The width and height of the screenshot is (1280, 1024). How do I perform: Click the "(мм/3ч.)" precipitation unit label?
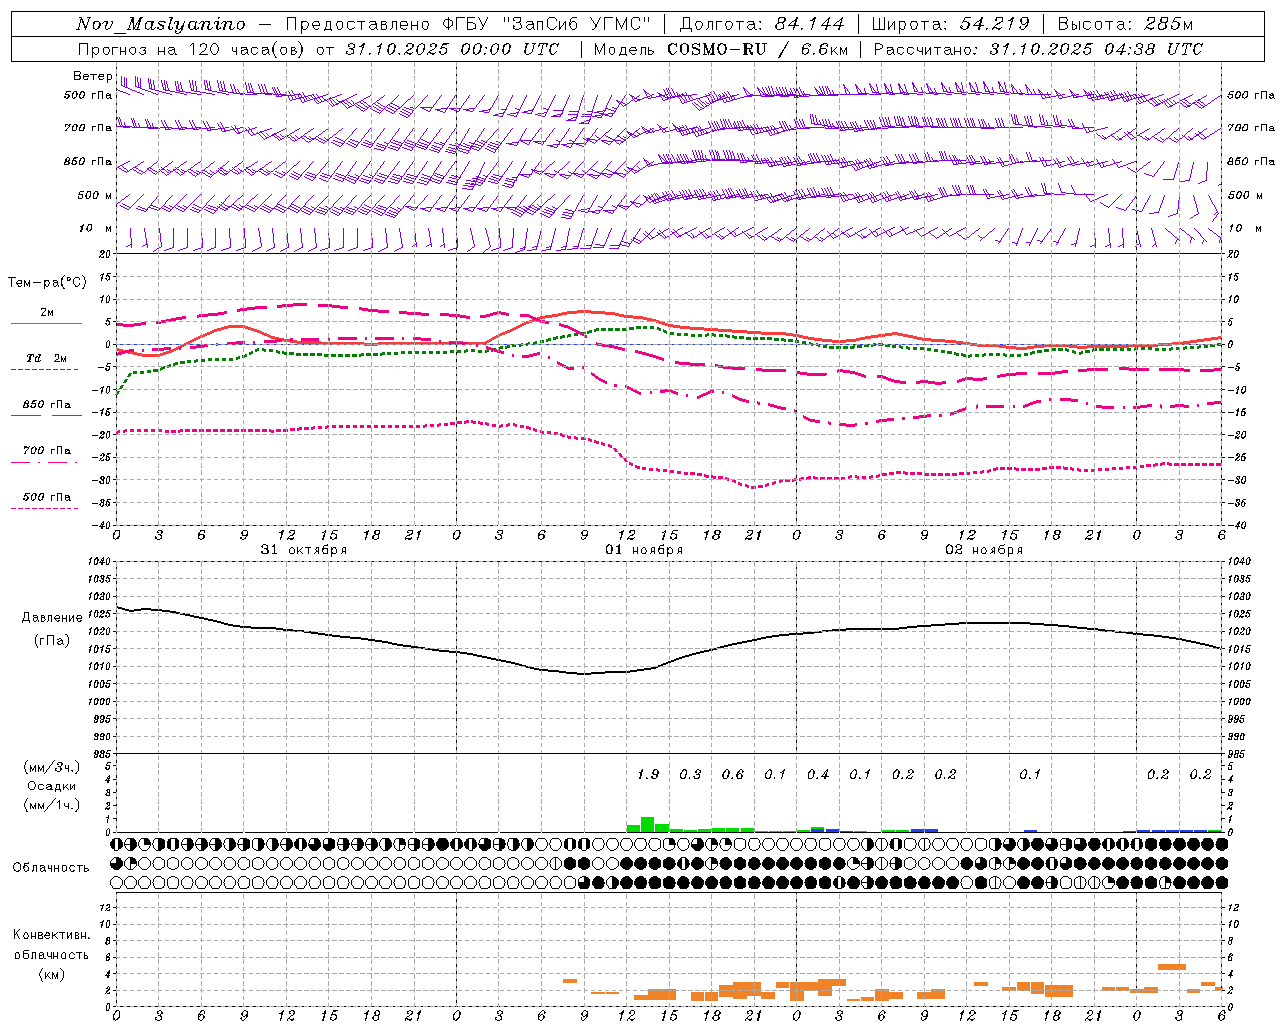[52, 767]
